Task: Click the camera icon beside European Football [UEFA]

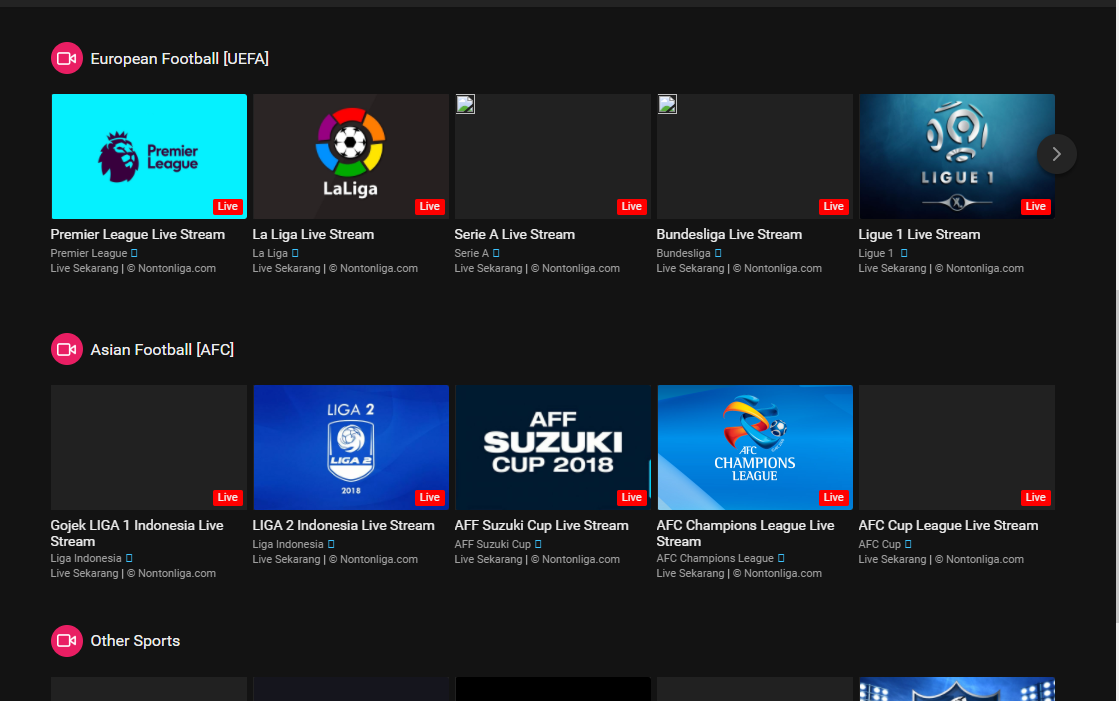Action: (66, 59)
